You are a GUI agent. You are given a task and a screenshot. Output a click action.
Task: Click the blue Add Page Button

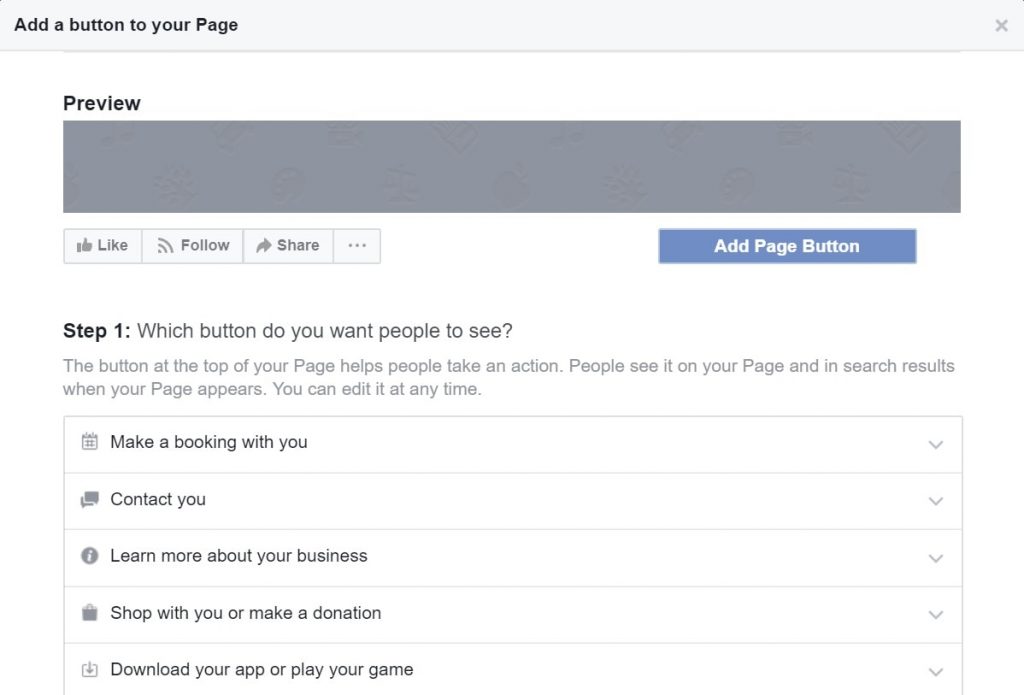pyautogui.click(x=787, y=246)
